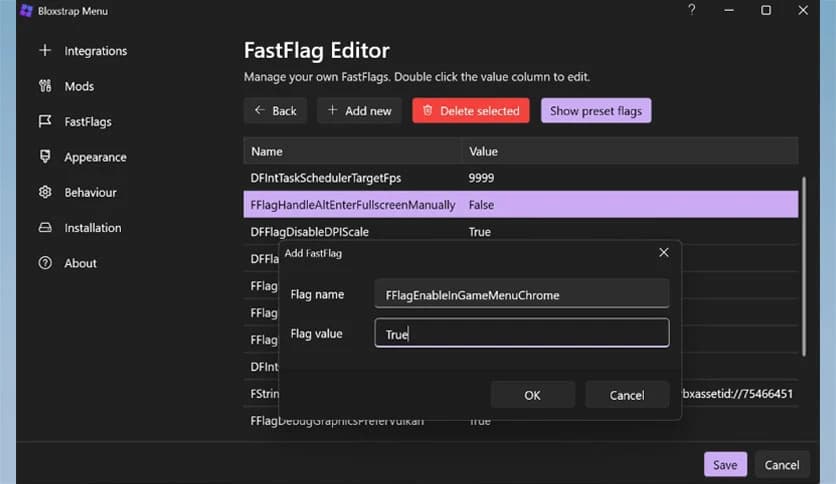Image resolution: width=836 pixels, height=484 pixels.
Task: Click inside the Flag value field
Action: pos(520,334)
